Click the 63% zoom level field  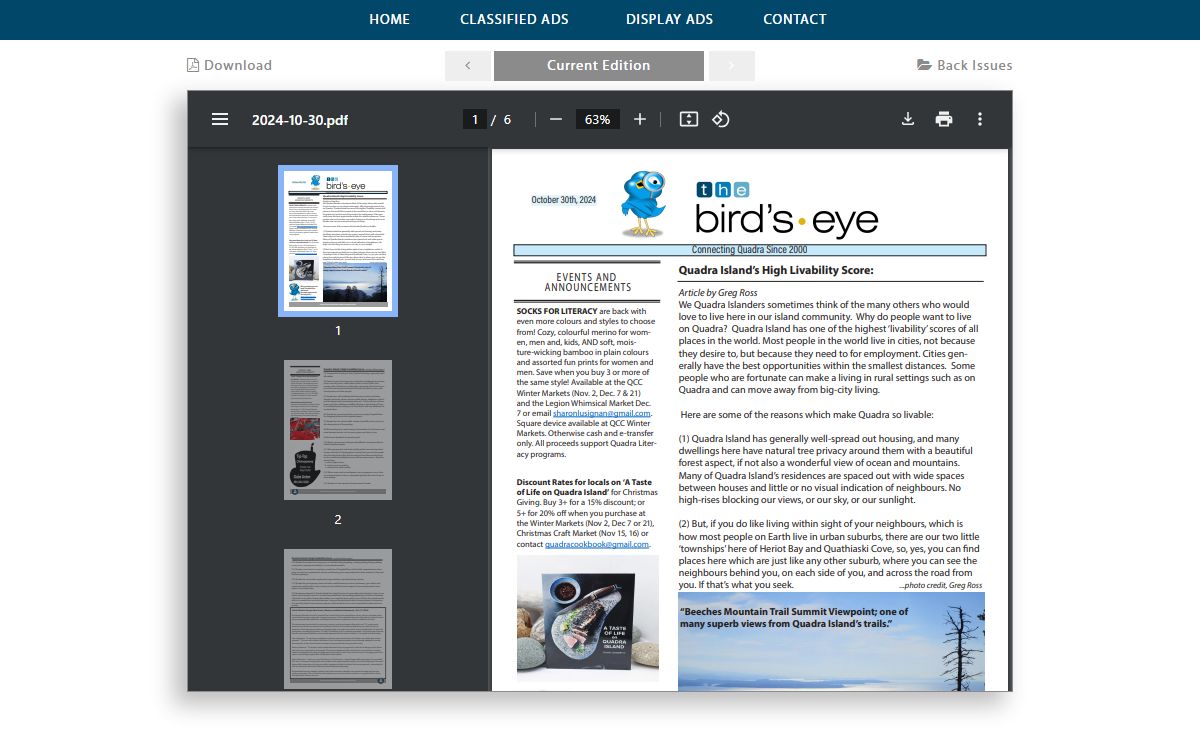click(598, 119)
